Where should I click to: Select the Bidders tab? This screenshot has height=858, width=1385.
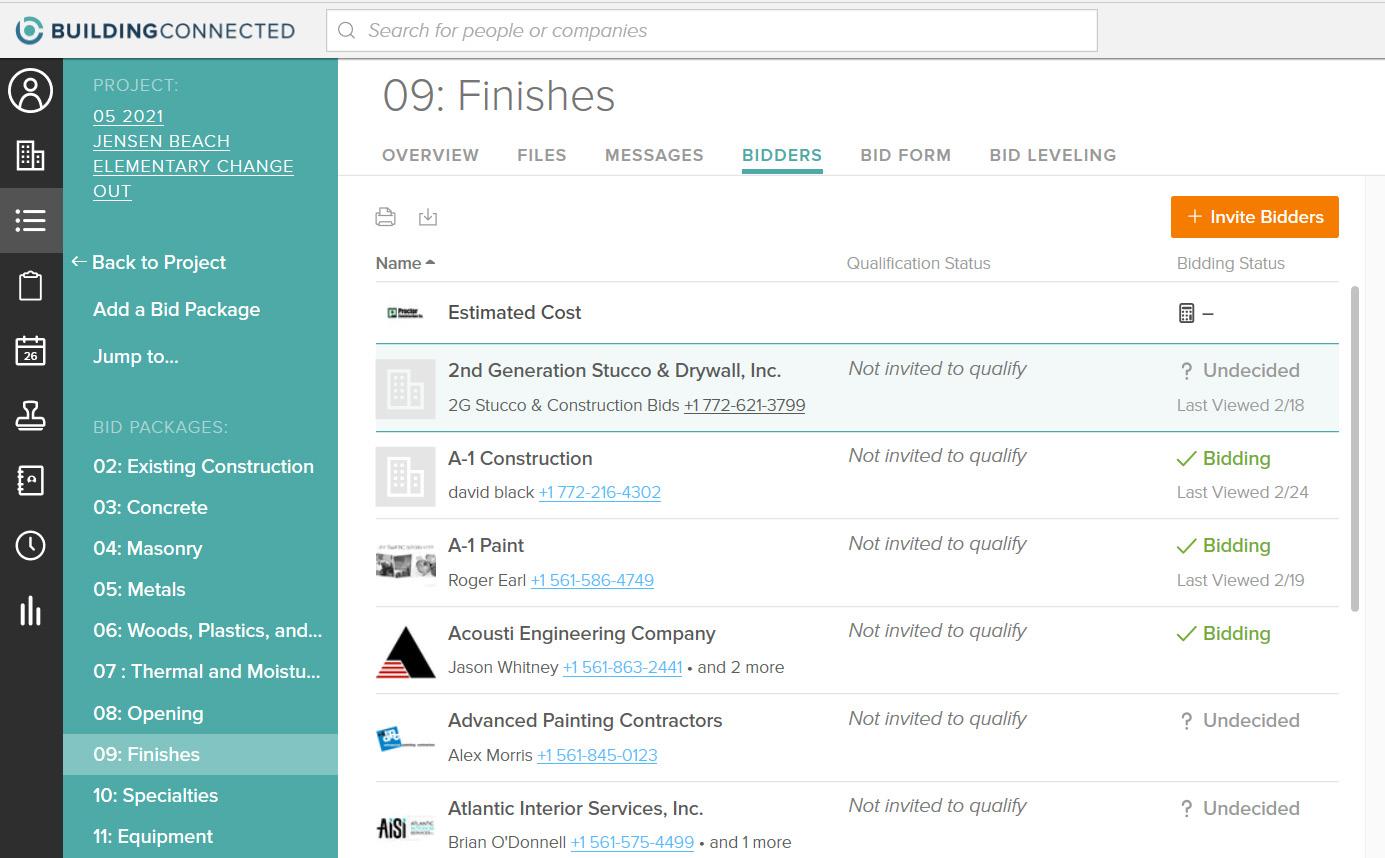pos(782,155)
